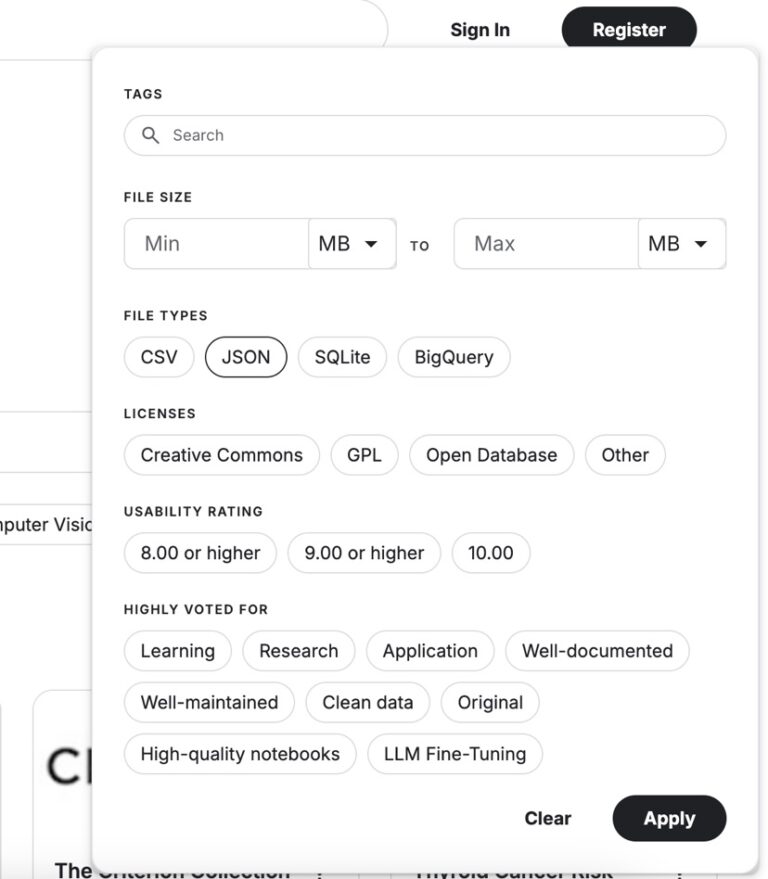Screen dimensions: 768x879
Task: Enable the SQLite file type filter
Action: [x=342, y=357]
